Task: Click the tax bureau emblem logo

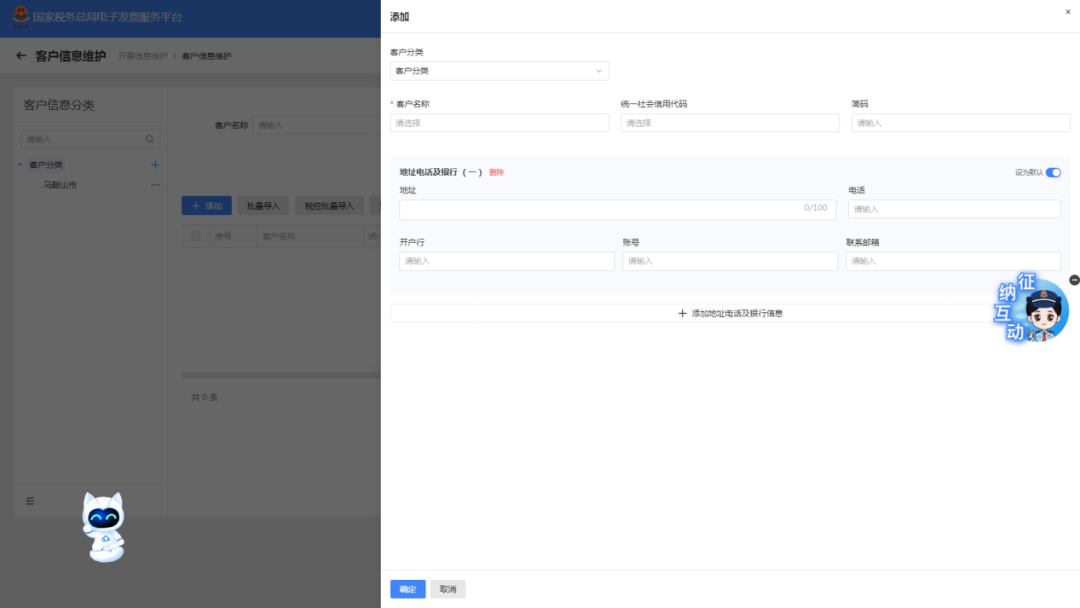Action: click(20, 18)
